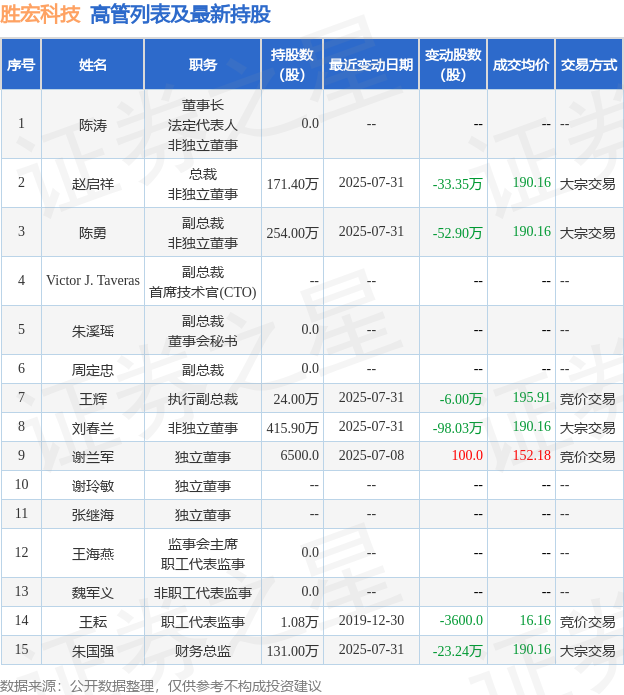
Task: Click the name 陈勇 in row 3
Action: (93, 232)
